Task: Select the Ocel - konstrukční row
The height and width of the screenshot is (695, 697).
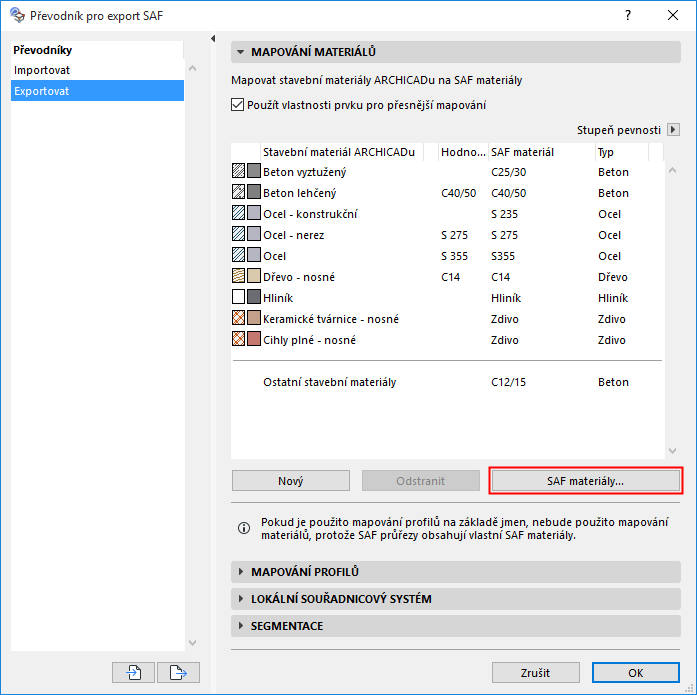Action: (x=447, y=213)
